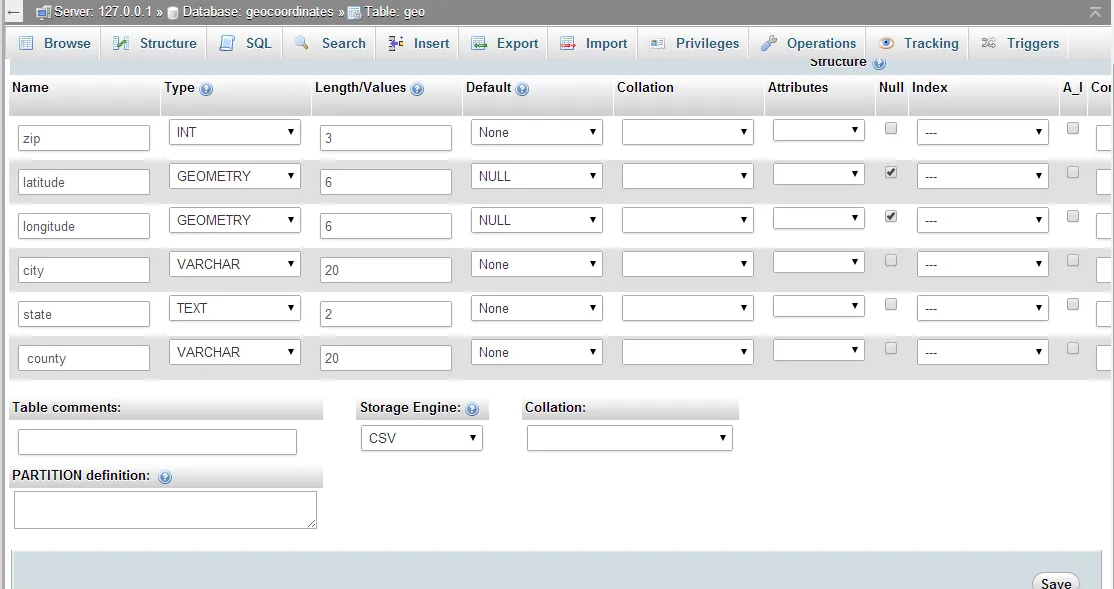
Task: Click the county name field
Action: 84,358
